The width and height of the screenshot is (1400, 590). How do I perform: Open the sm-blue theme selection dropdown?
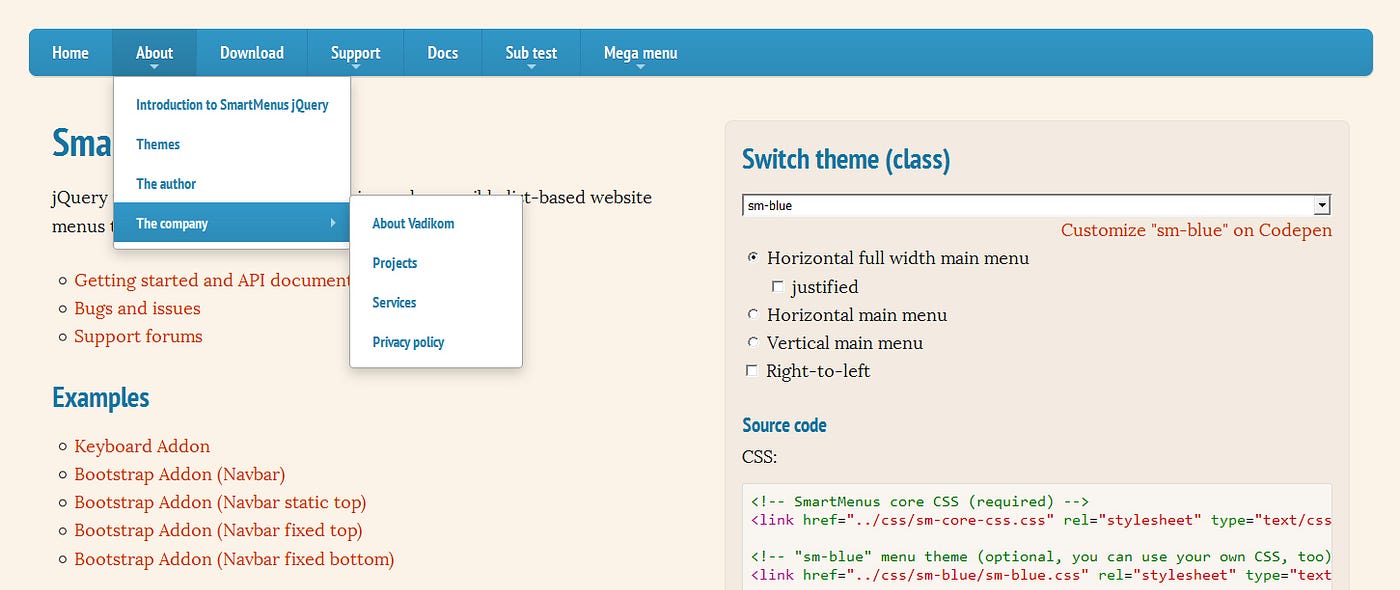coord(1035,204)
